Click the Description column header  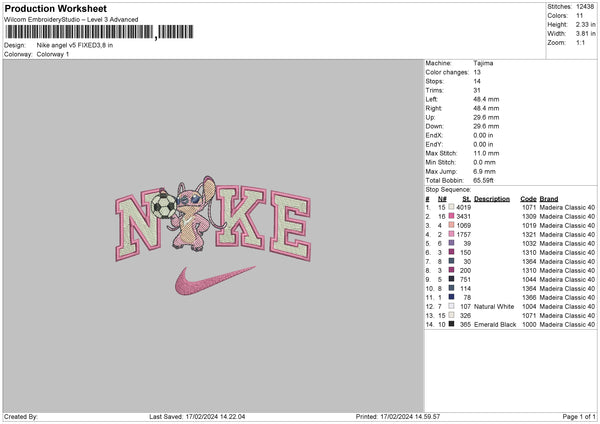pyautogui.click(x=492, y=199)
